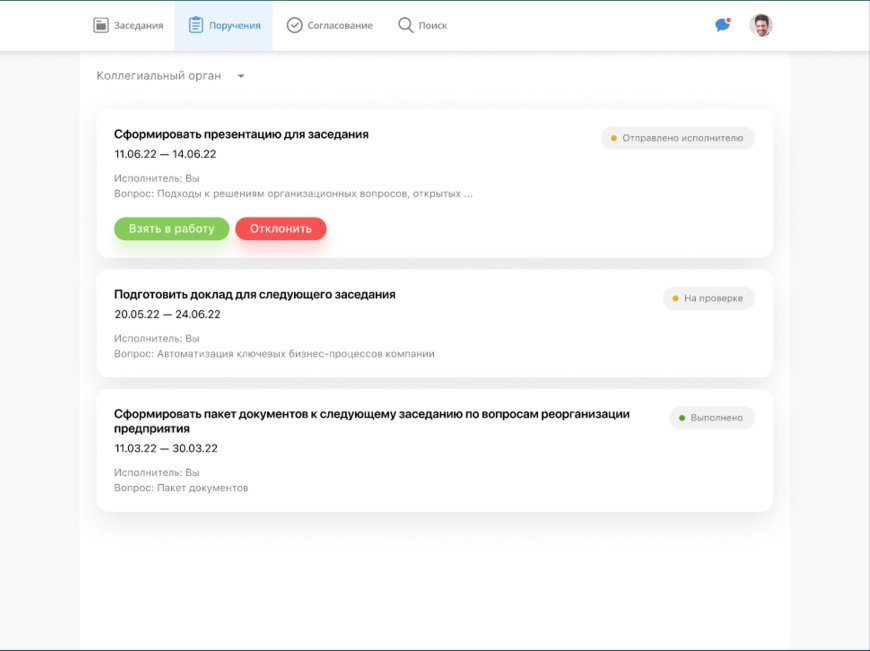Screen dimensions: 870x651
Task: Click the Отправлено исполнителю status badge
Action: pos(678,138)
